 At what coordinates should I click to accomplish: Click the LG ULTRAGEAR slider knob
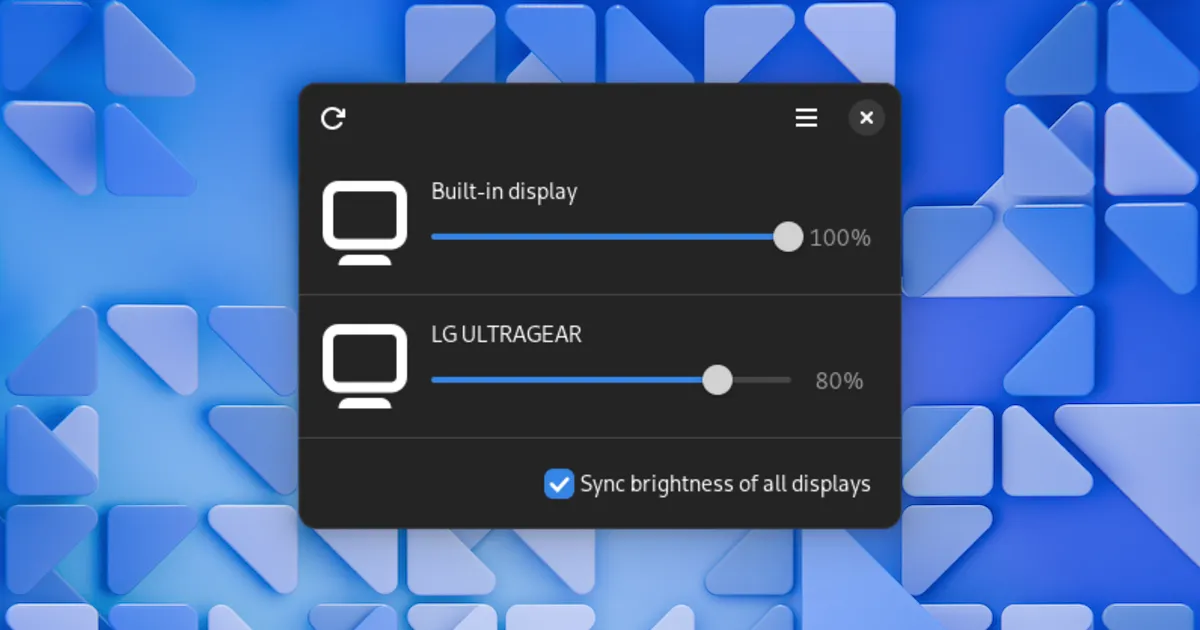pyautogui.click(x=717, y=380)
